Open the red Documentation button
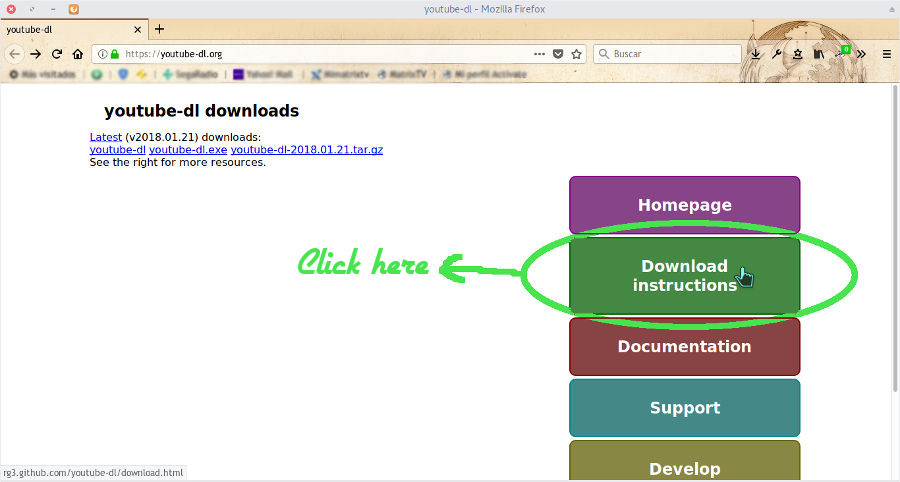This screenshot has height=482, width=900. 684,347
